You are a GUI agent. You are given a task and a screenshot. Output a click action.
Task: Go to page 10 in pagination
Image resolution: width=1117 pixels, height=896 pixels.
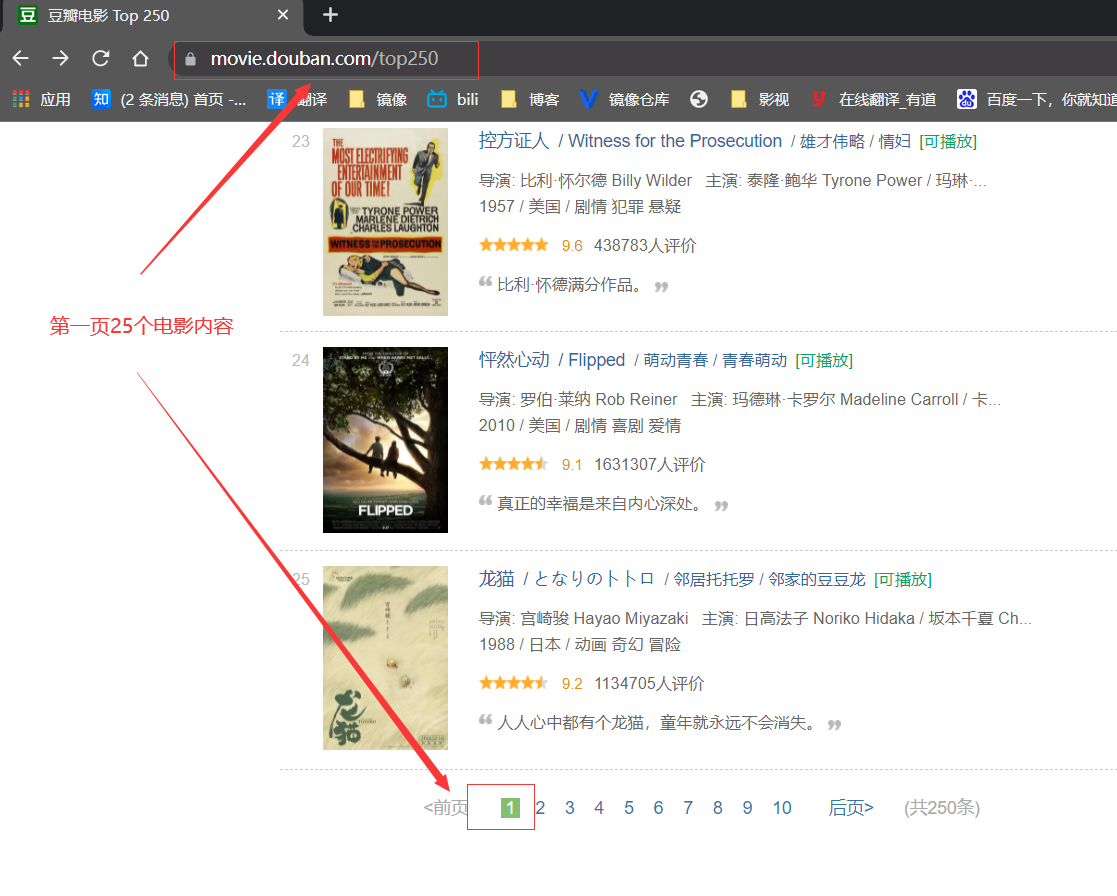point(782,808)
